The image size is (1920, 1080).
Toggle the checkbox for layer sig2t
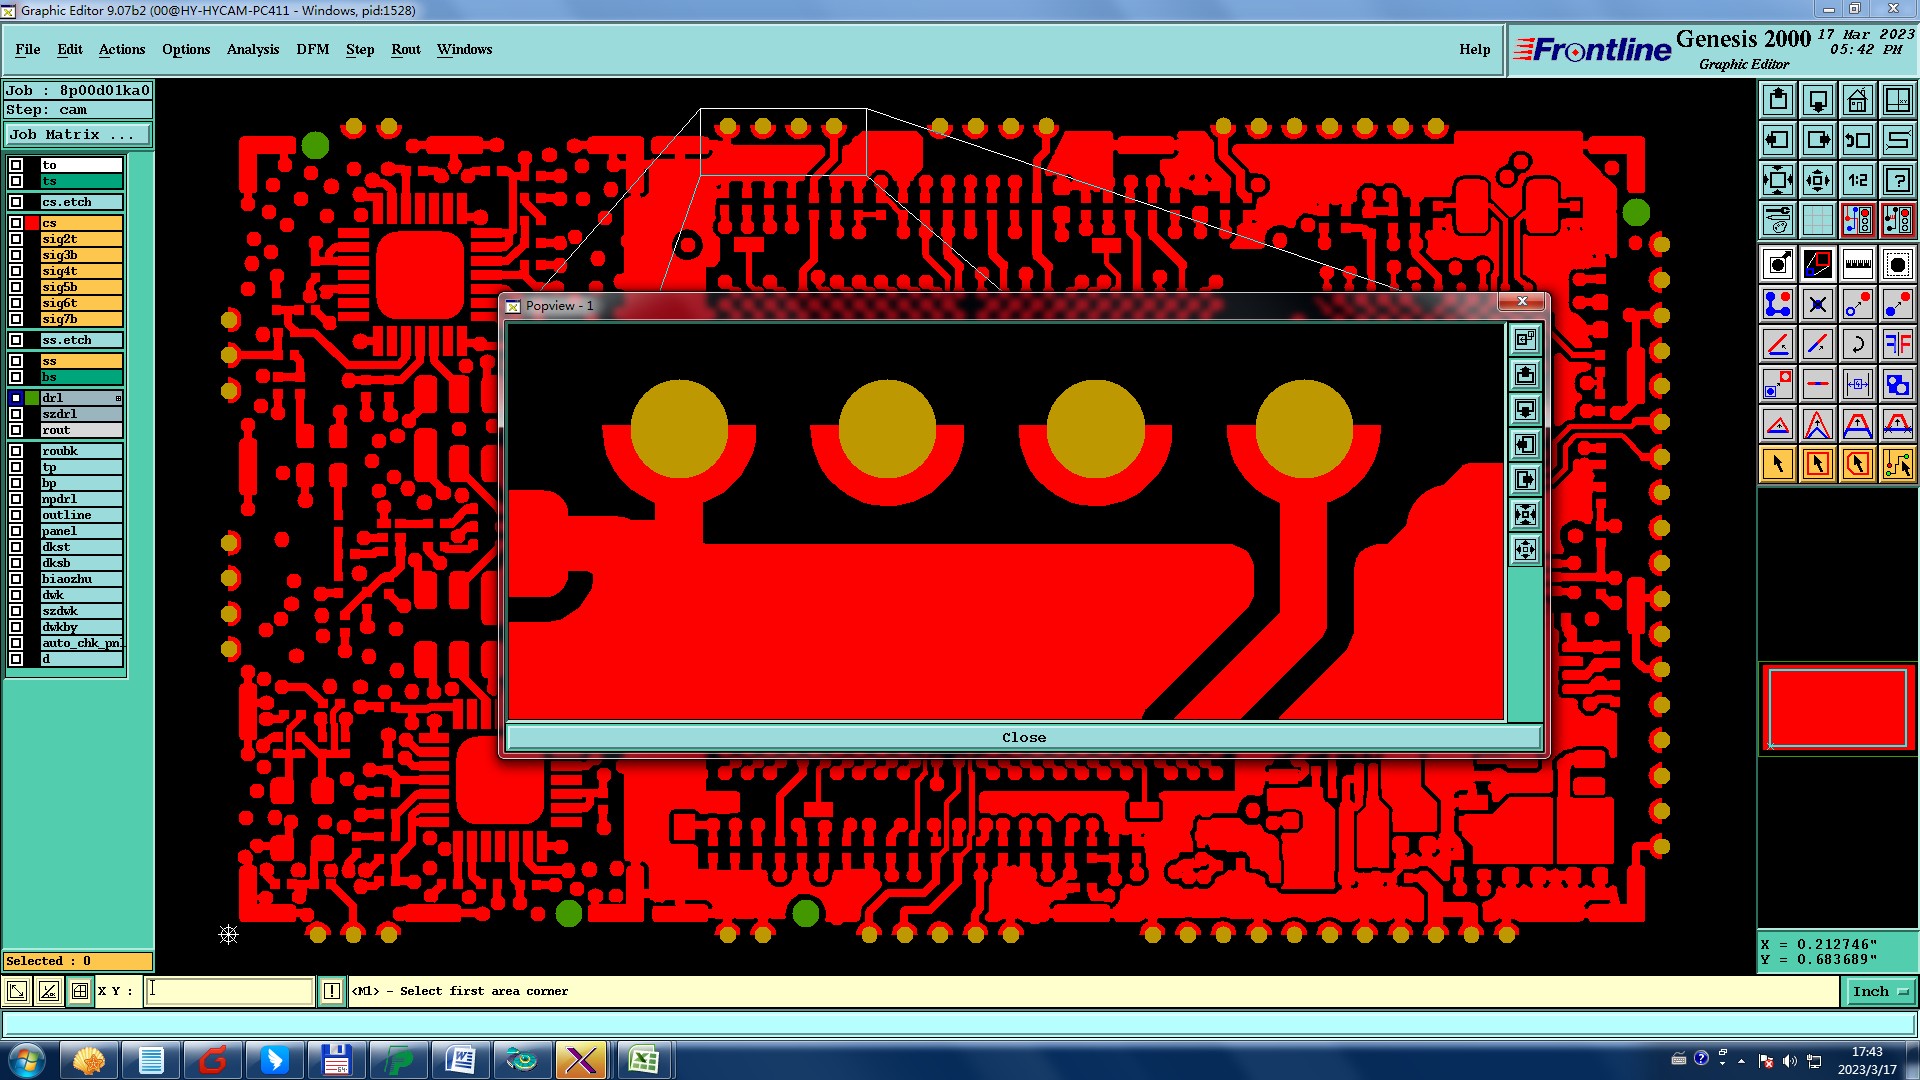pyautogui.click(x=16, y=239)
